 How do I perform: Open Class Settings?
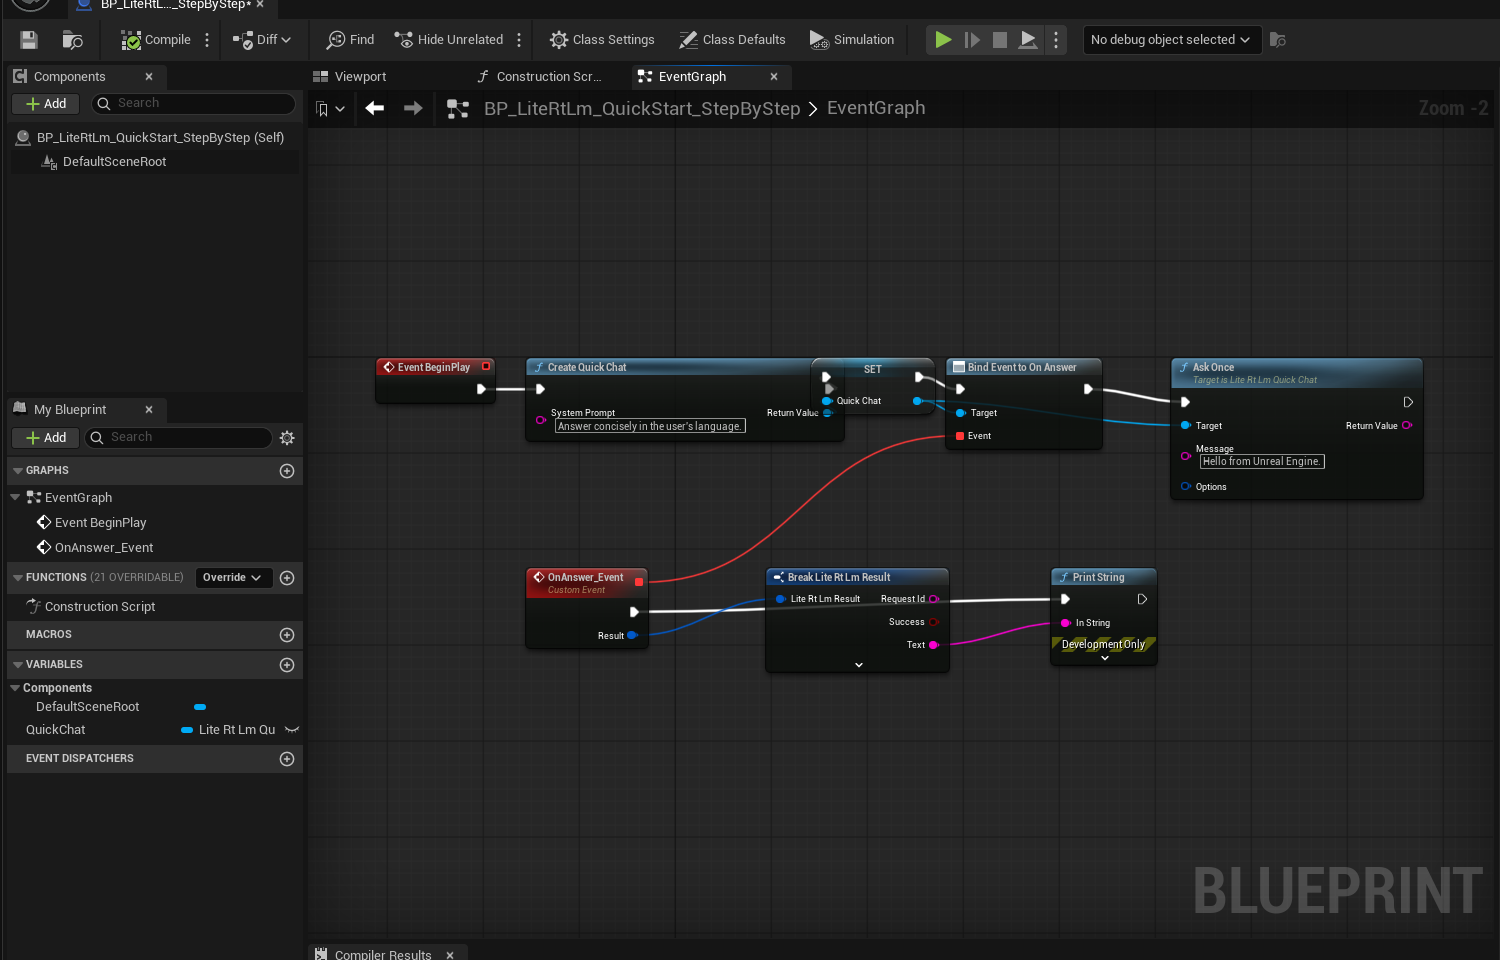click(x=602, y=40)
